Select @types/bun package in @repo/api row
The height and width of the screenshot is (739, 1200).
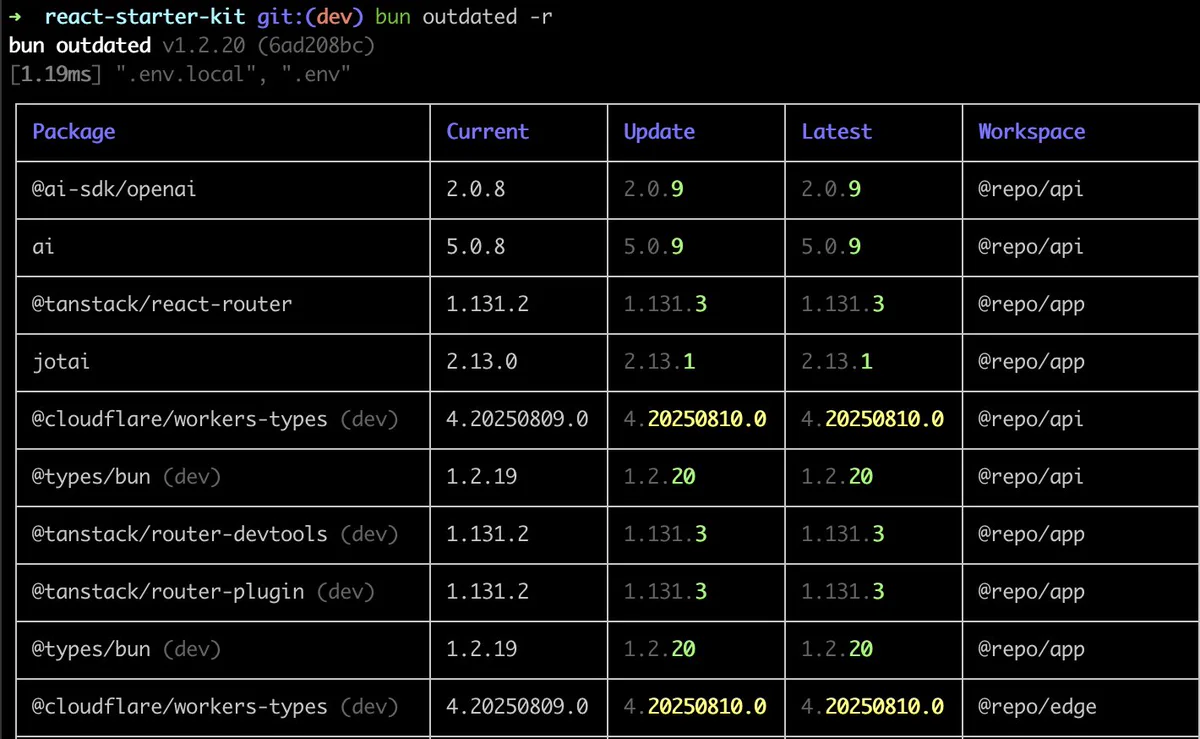[x=126, y=476]
